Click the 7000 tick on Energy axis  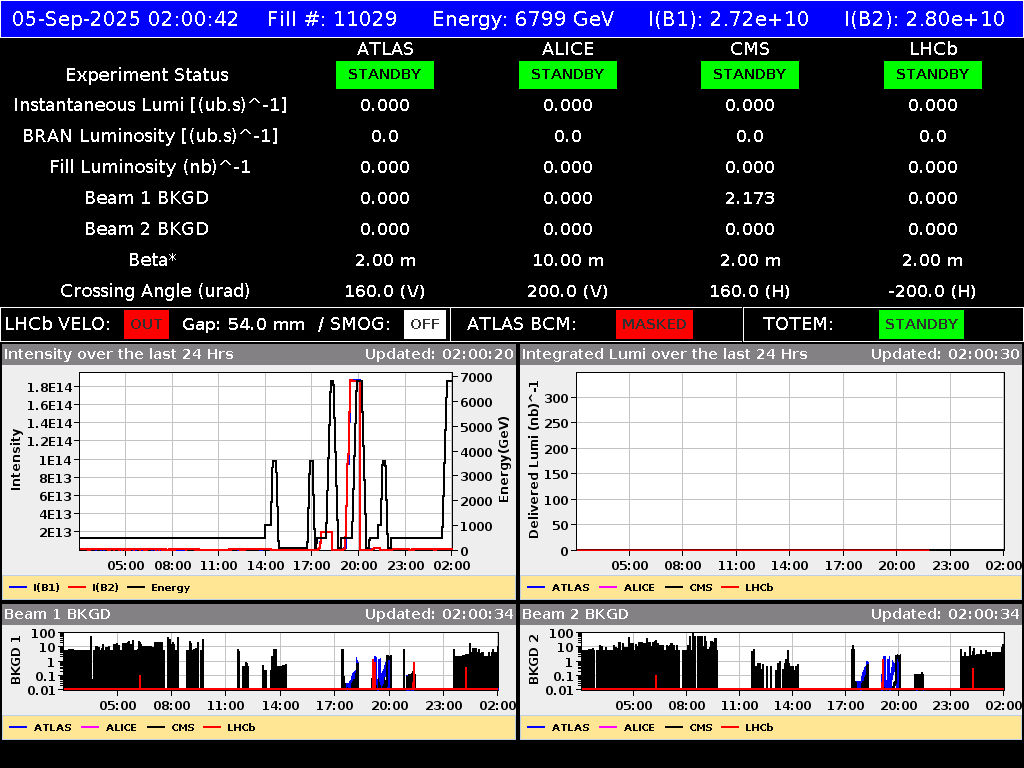(476, 377)
